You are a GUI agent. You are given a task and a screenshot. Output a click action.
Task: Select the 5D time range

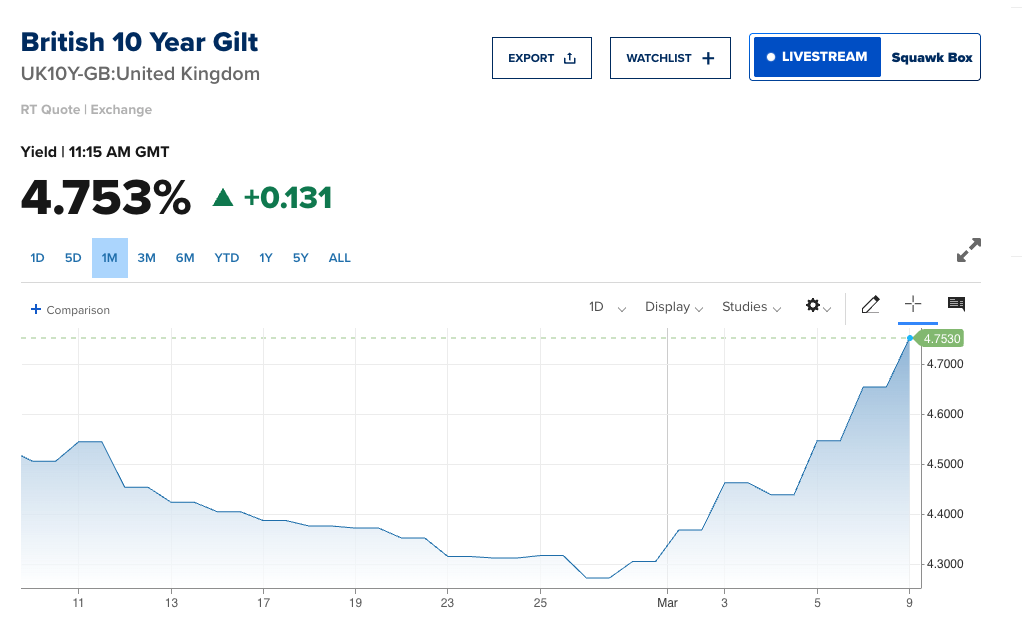(x=73, y=258)
